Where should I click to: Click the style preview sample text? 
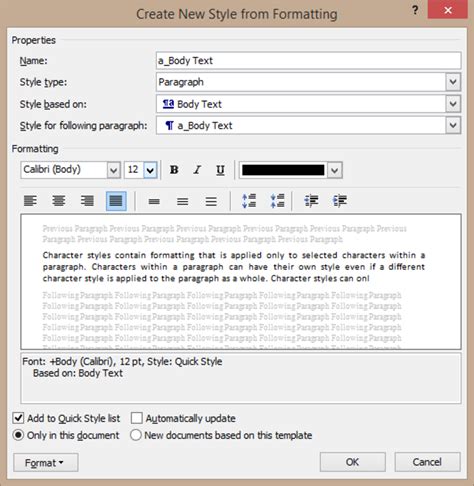234,267
